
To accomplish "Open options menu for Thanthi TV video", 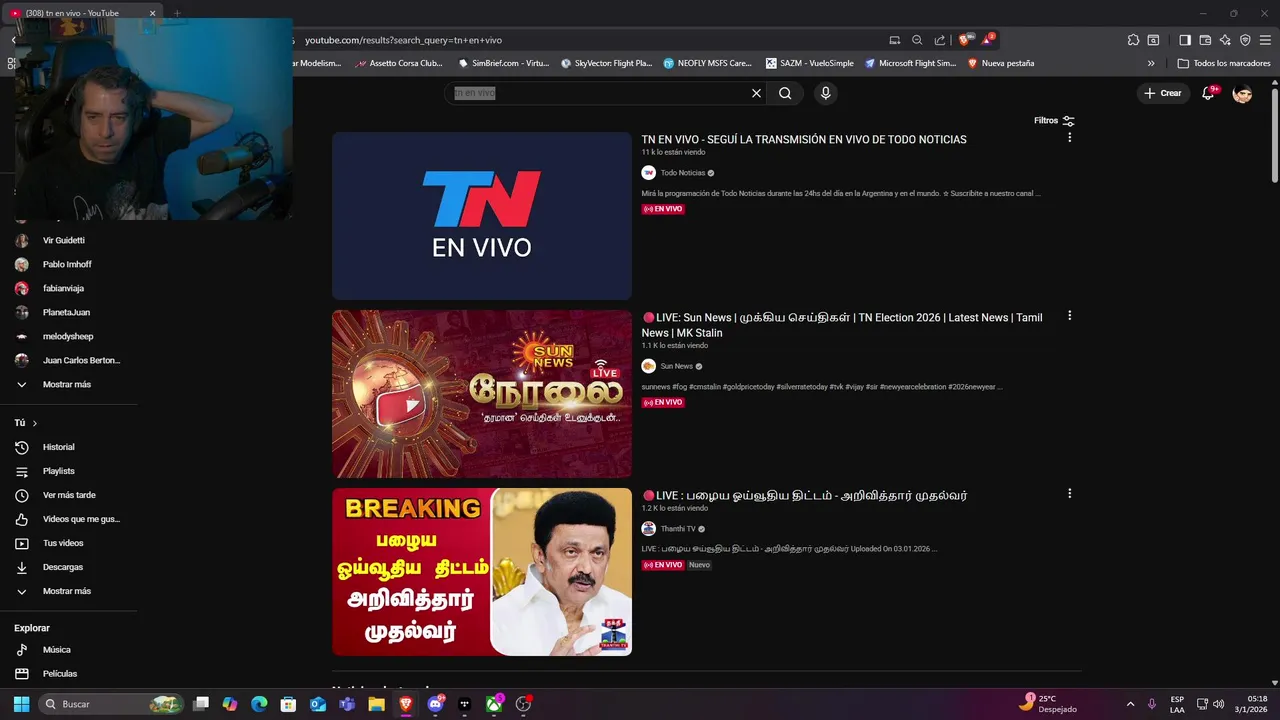I will coord(1069,494).
